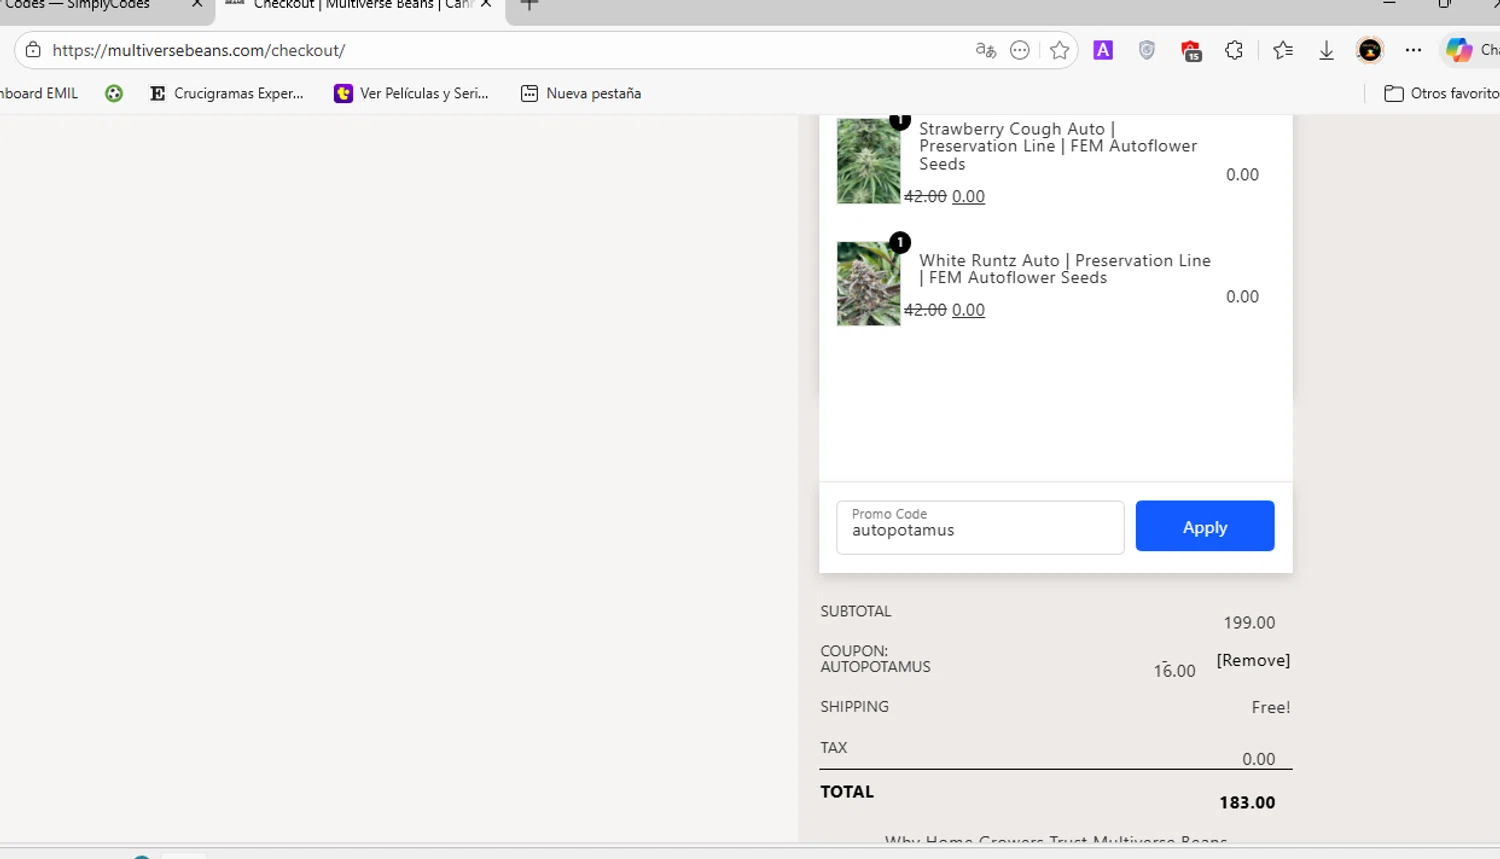This screenshot has width=1500, height=859.
Task: Open the Extensions puzzle icon
Action: pyautogui.click(x=1234, y=50)
